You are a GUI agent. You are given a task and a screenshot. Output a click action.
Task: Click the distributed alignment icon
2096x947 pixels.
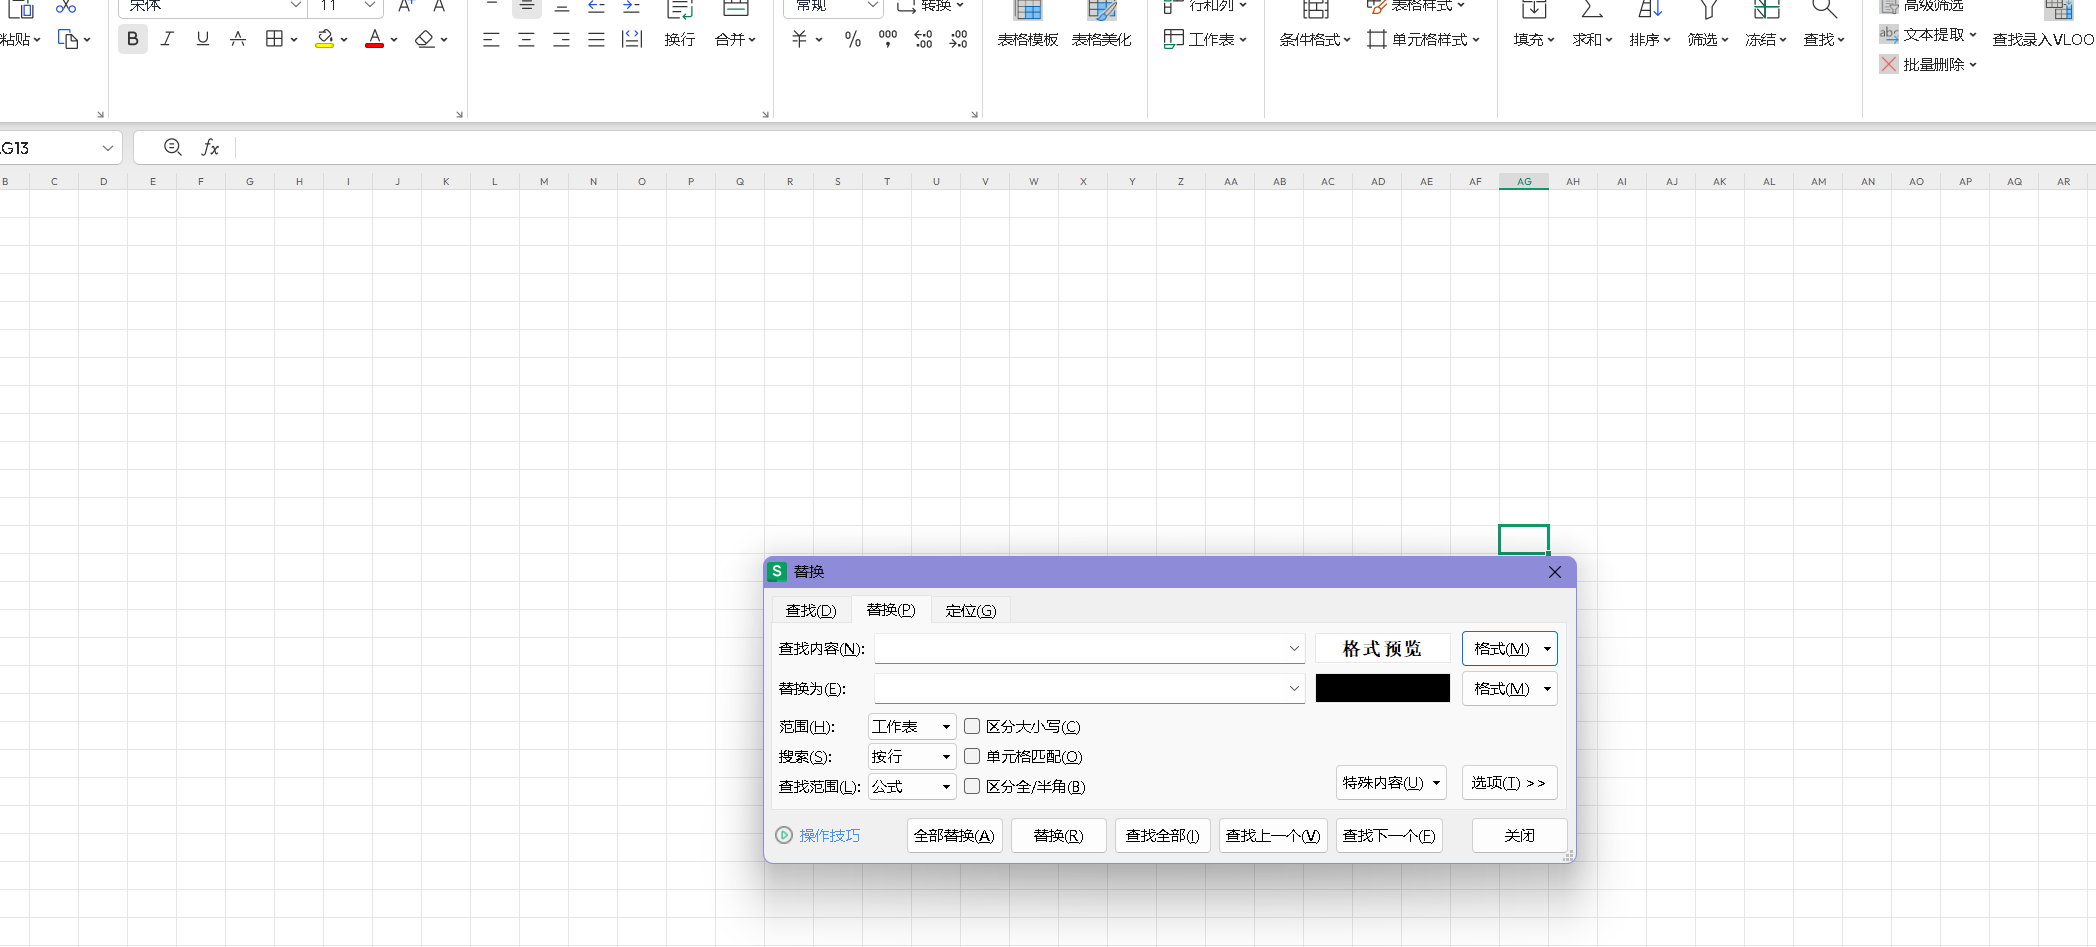coord(632,40)
